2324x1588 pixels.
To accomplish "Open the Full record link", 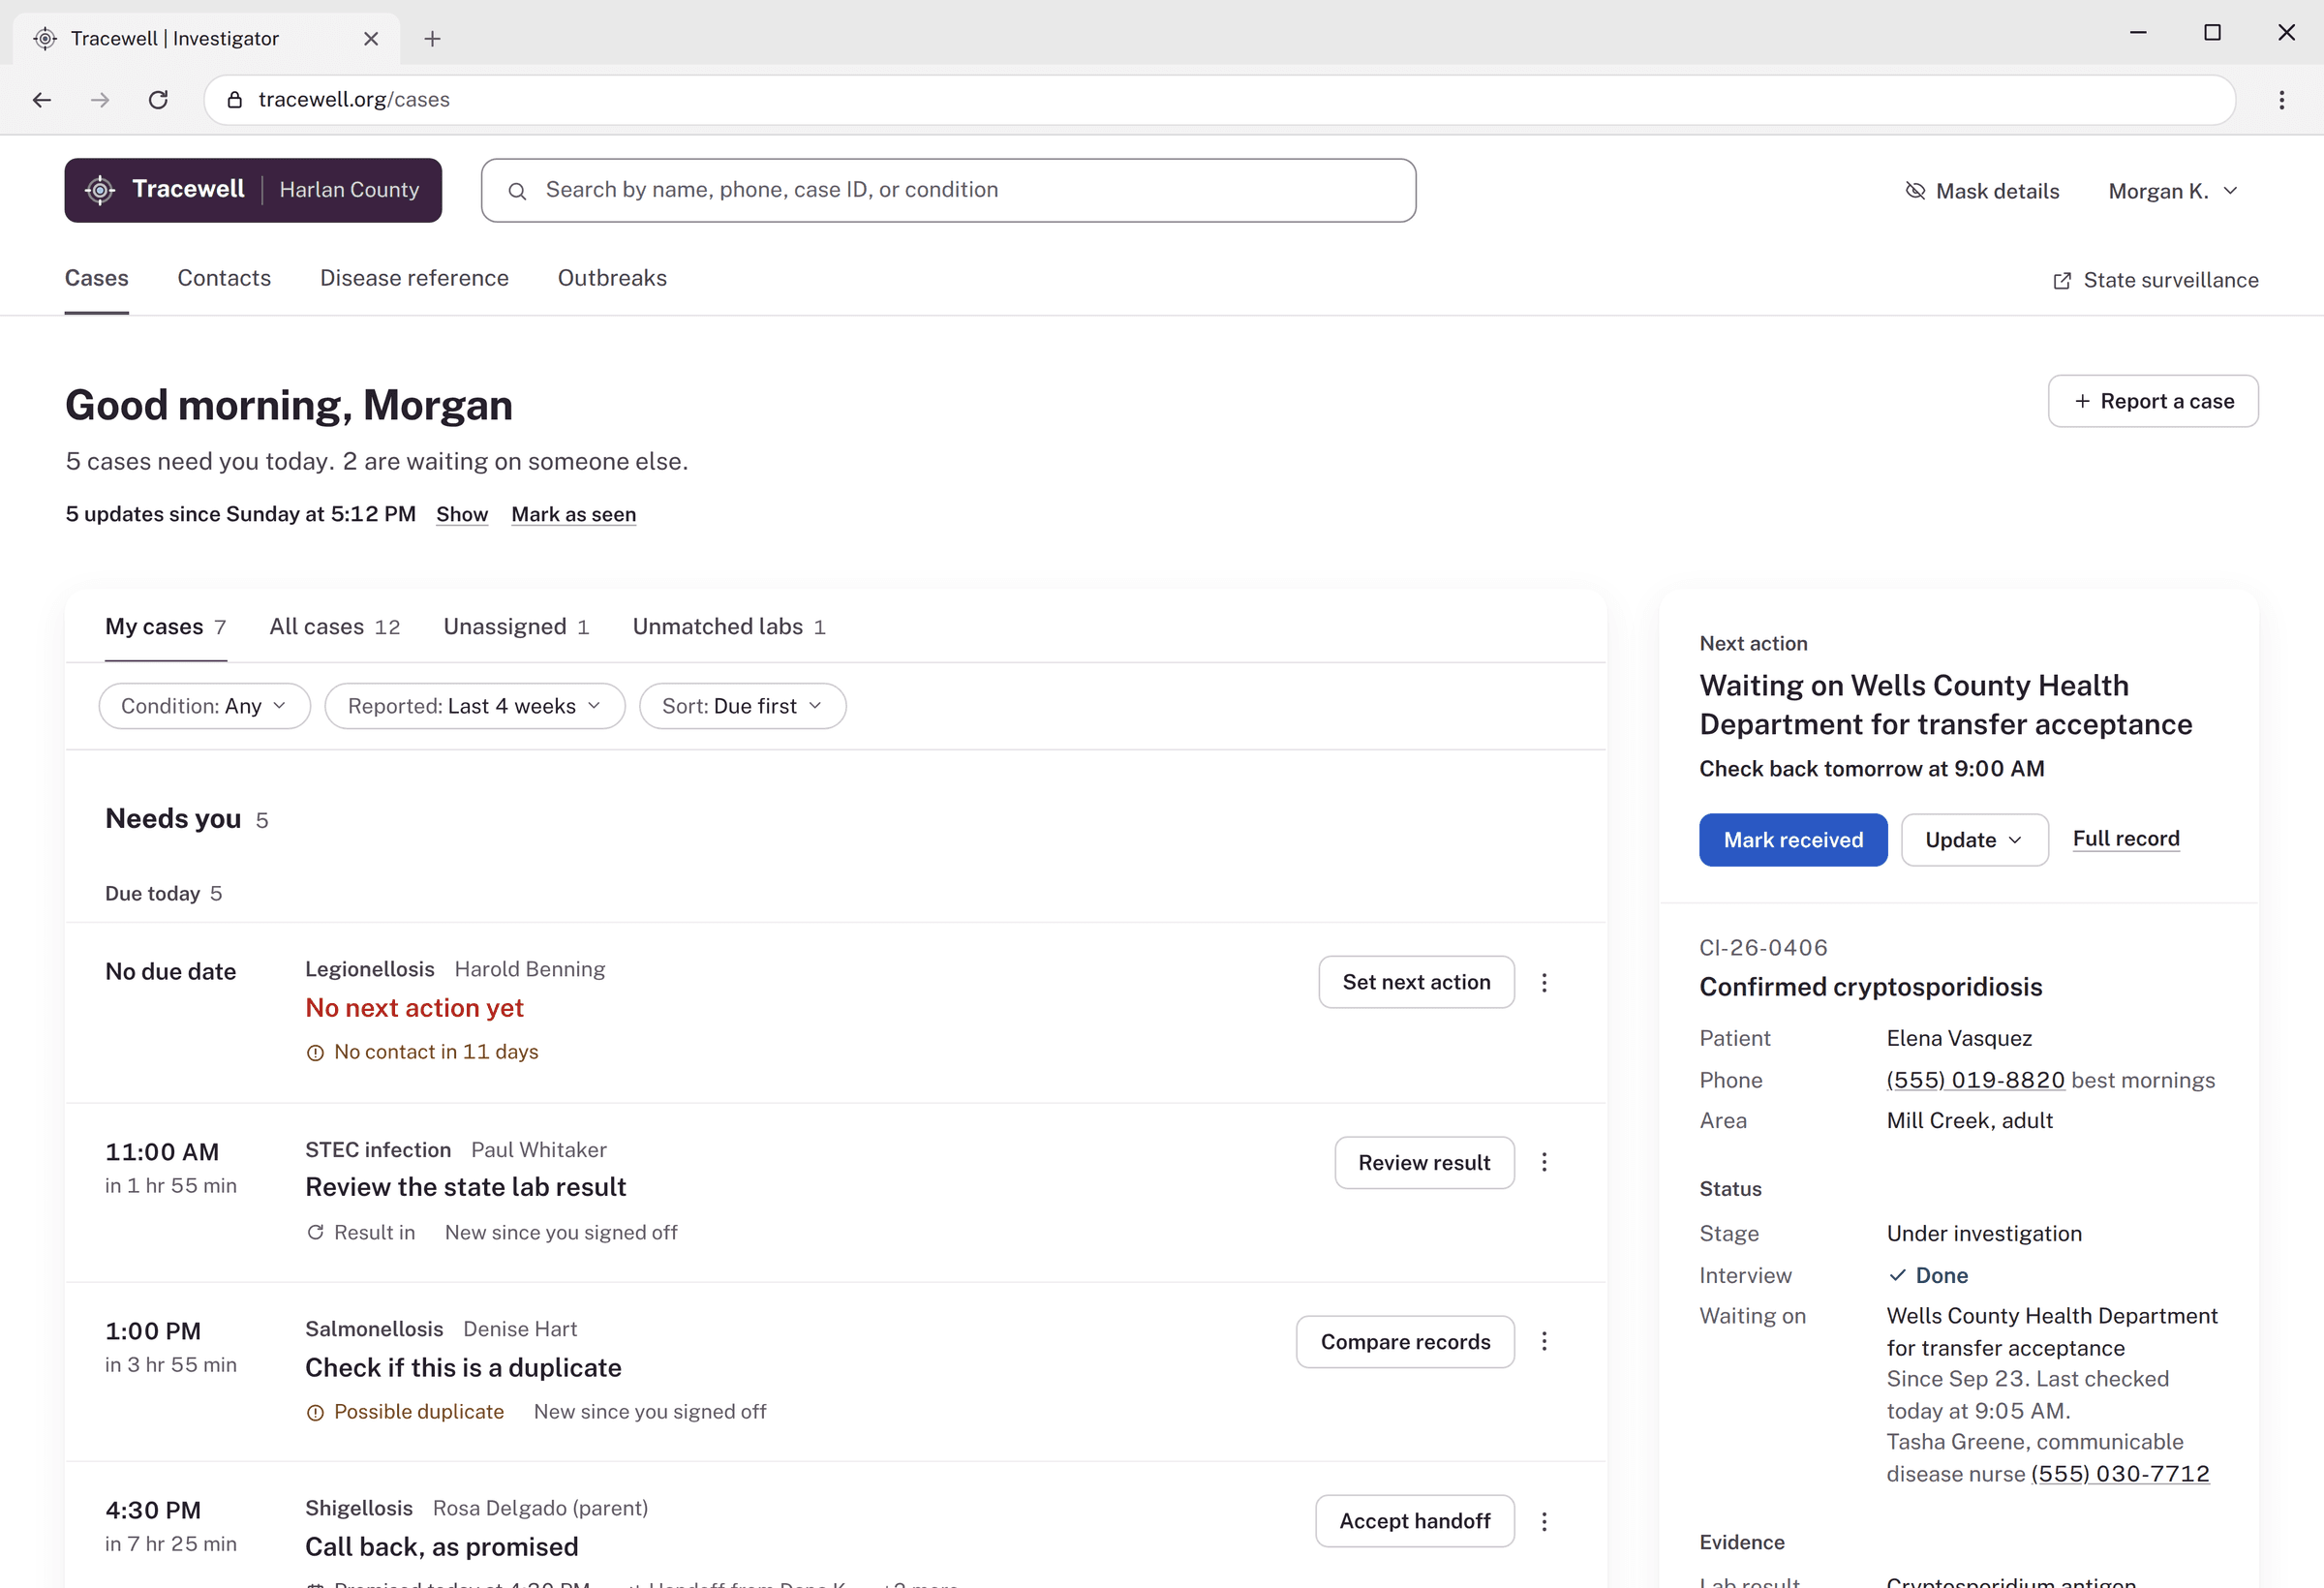I will point(2126,839).
